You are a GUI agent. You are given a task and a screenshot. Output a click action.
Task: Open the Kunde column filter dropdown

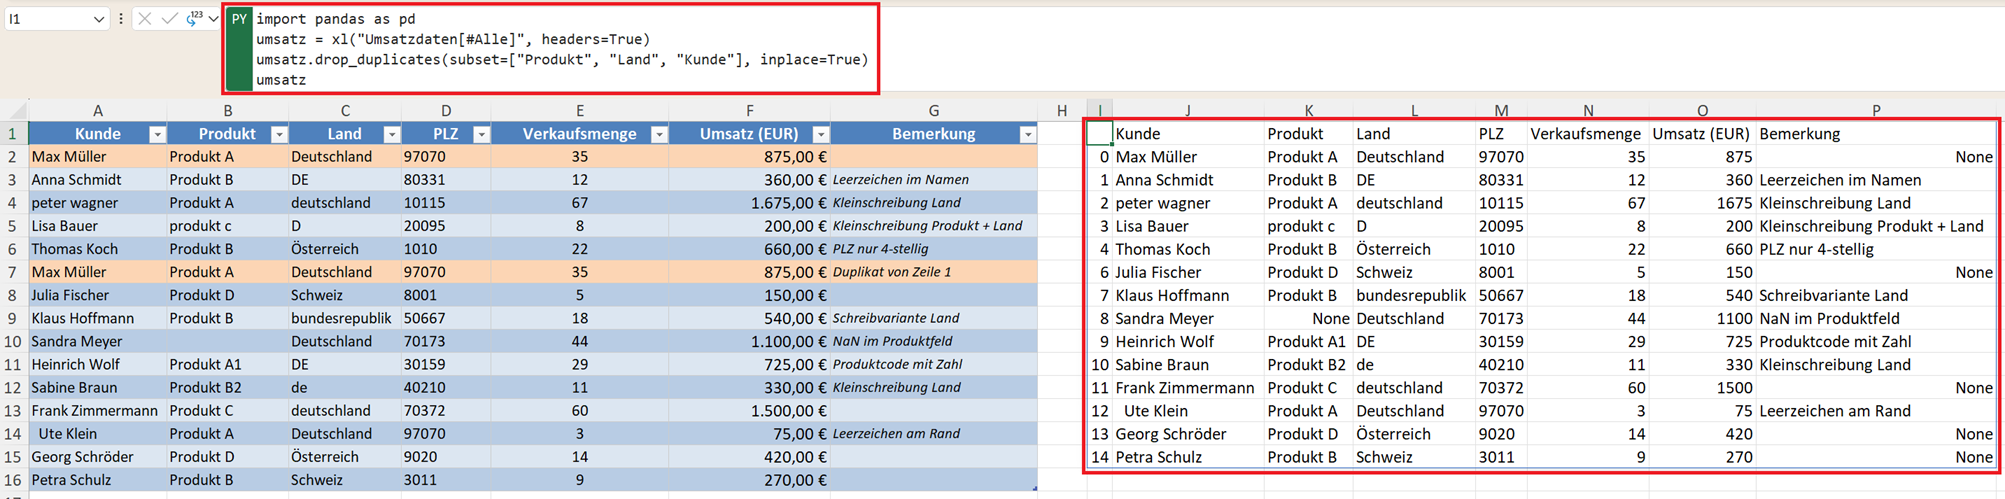click(x=157, y=134)
